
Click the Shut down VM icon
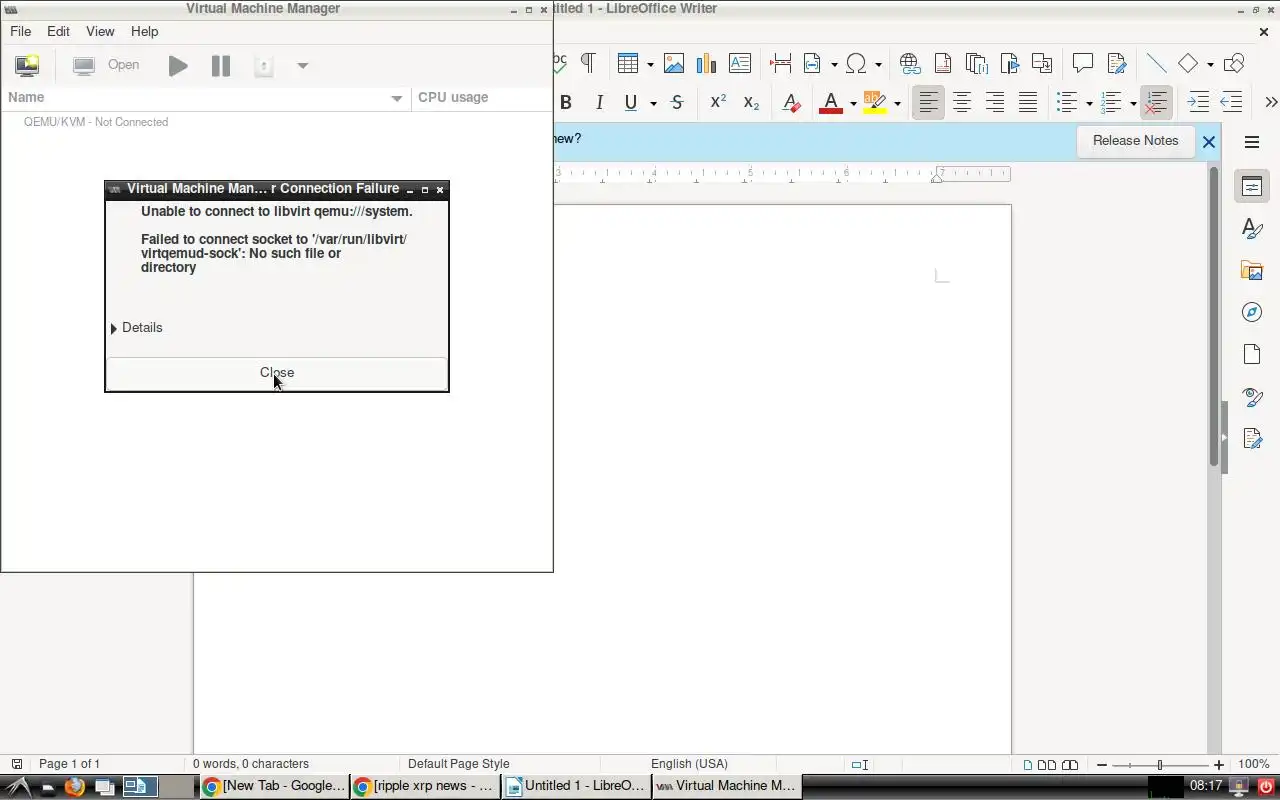pos(264,66)
